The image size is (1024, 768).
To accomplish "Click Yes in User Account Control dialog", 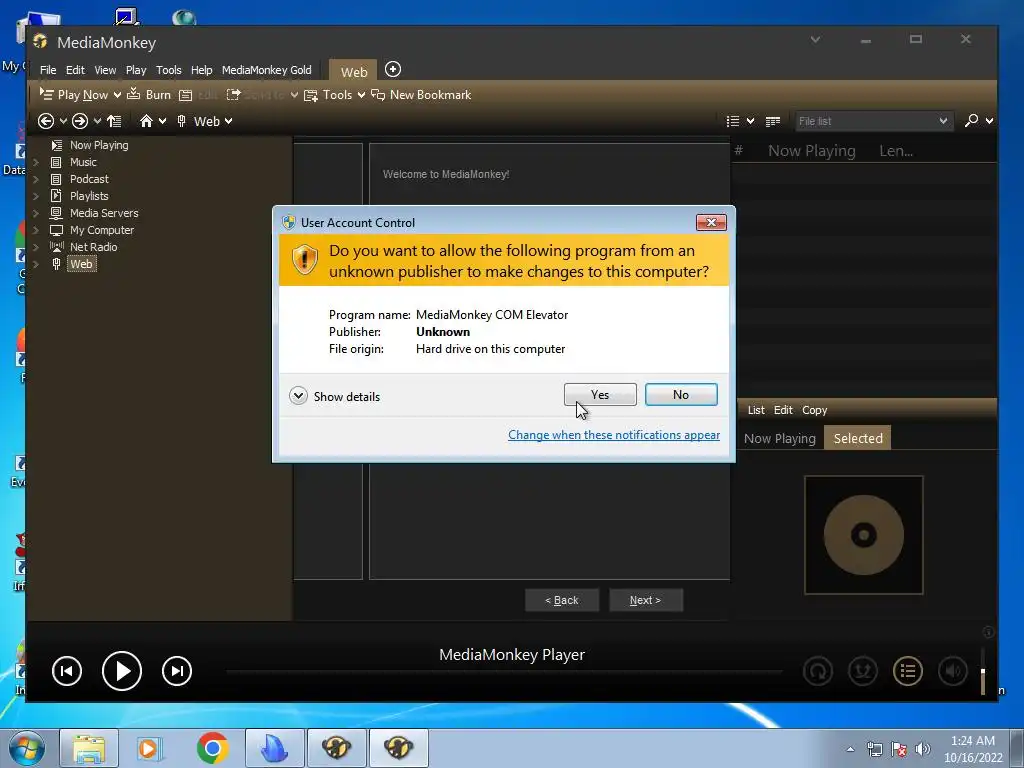I will 600,394.
